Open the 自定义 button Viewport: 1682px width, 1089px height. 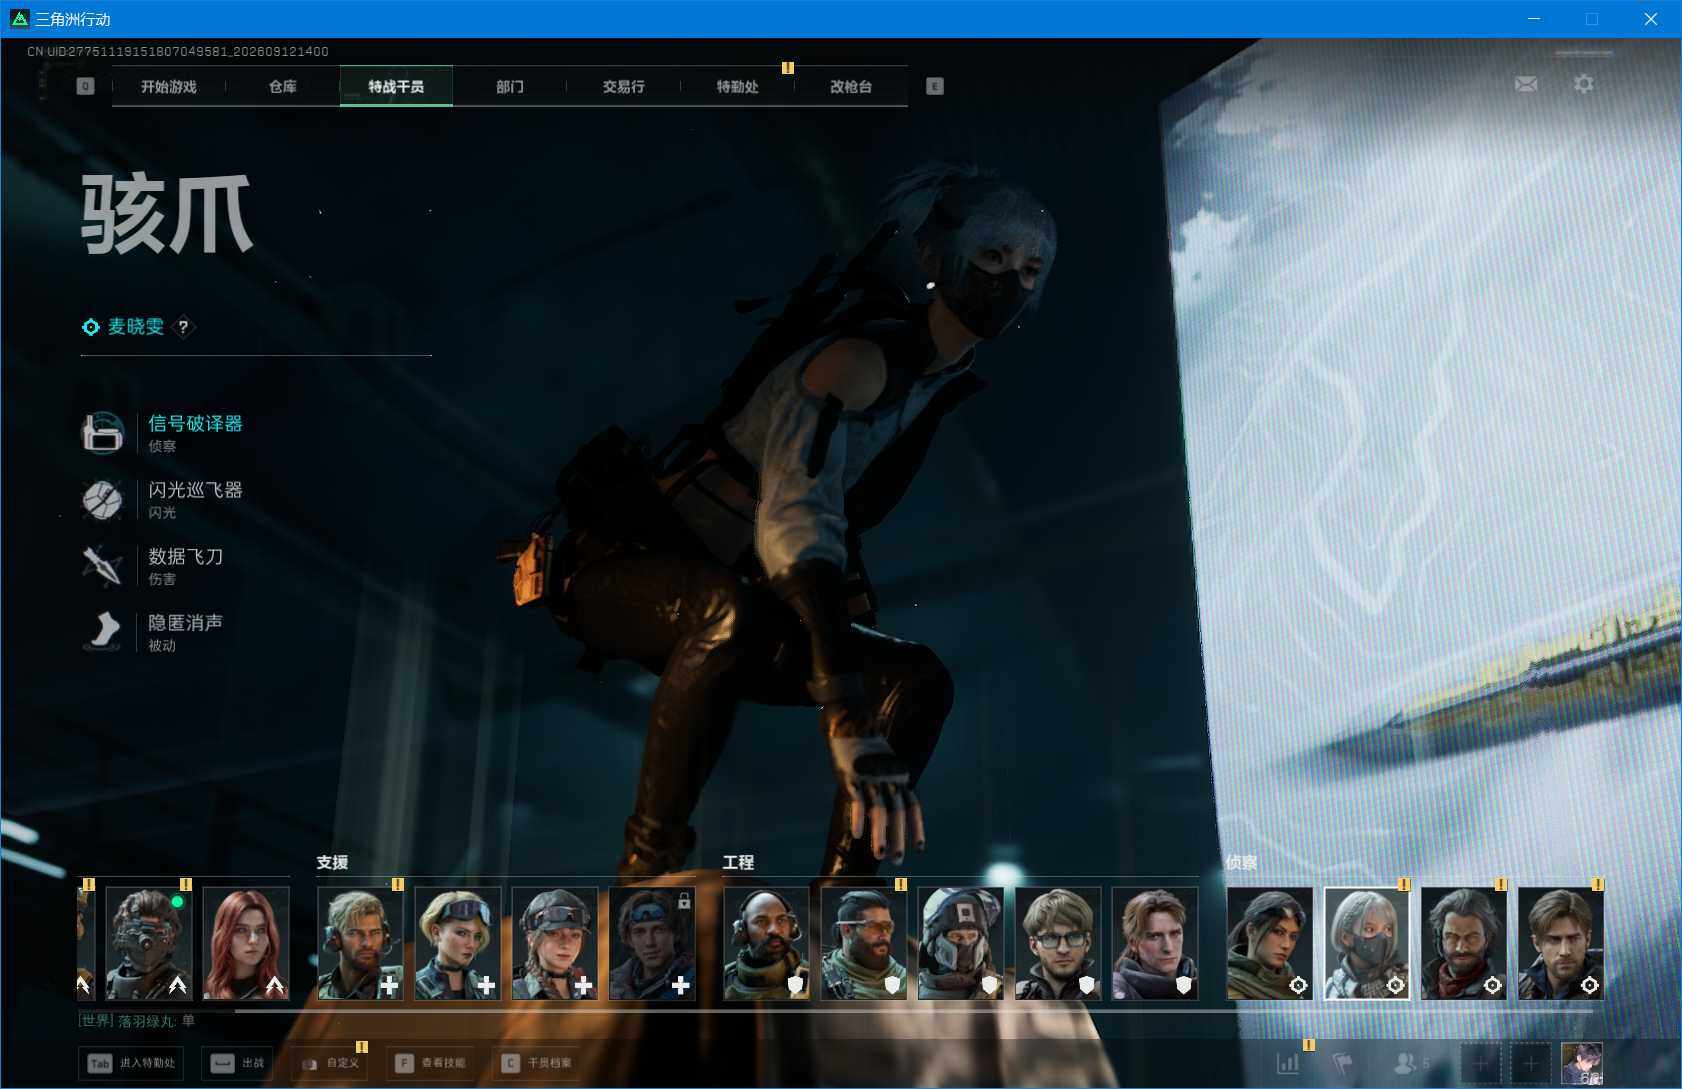[330, 1063]
